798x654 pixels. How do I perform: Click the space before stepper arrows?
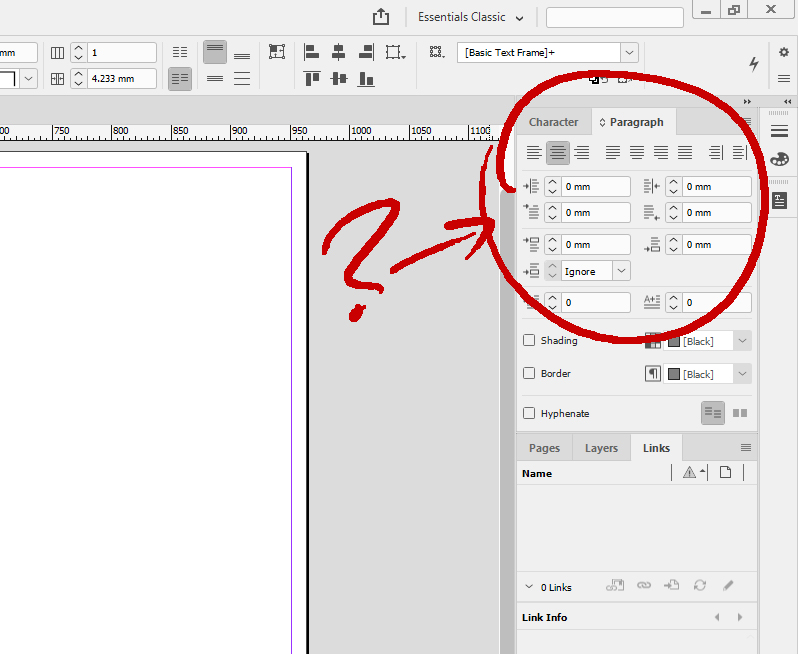553,244
